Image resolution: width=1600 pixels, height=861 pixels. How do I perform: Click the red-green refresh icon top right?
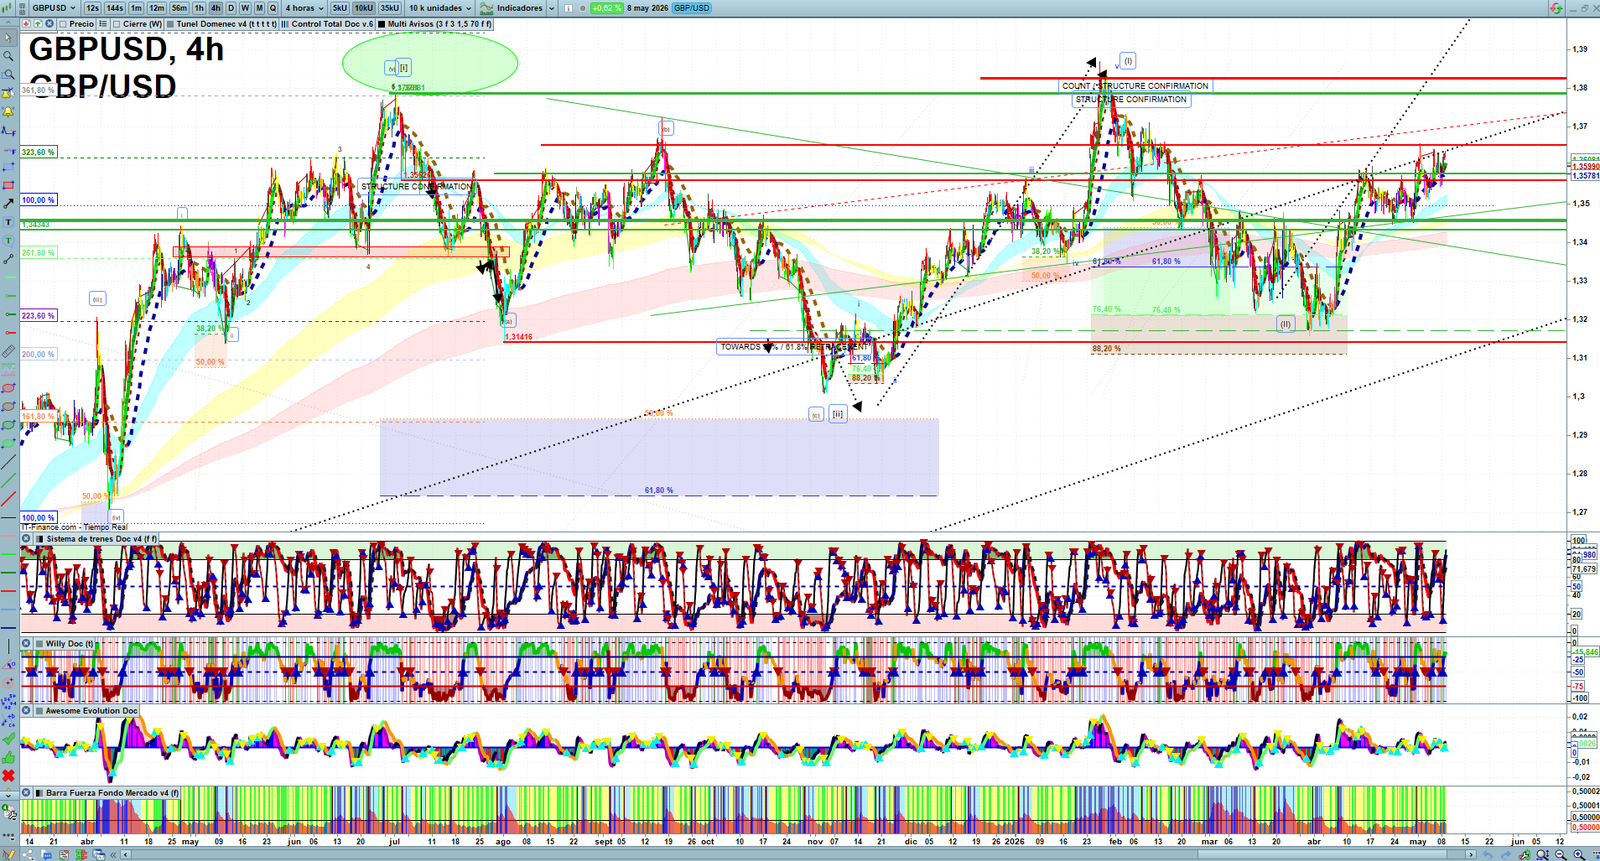[x=1556, y=8]
